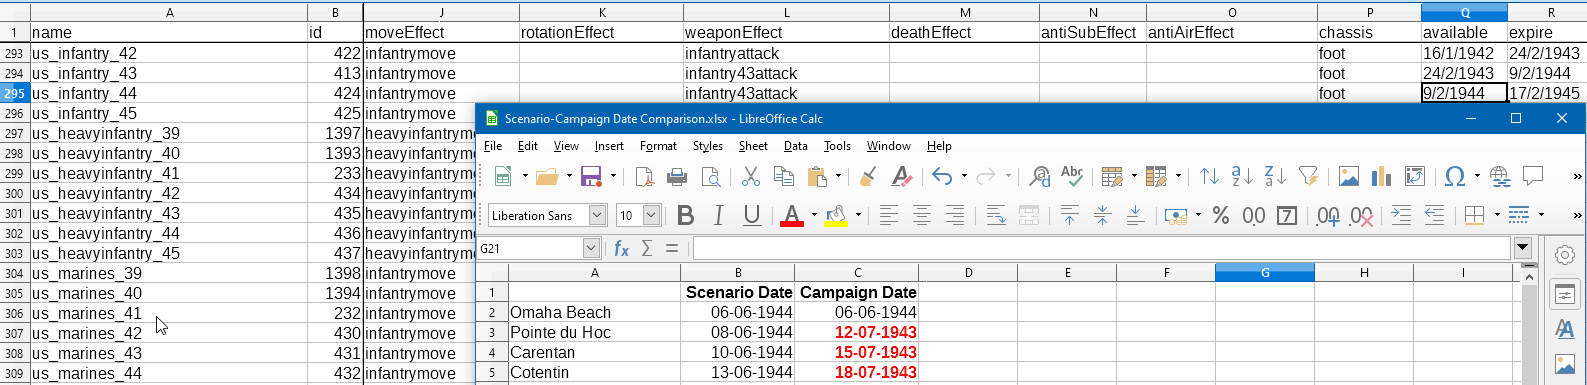Viewport: 1587px width, 385px height.
Task: Open the Name Box dropdown arrow
Action: point(591,248)
